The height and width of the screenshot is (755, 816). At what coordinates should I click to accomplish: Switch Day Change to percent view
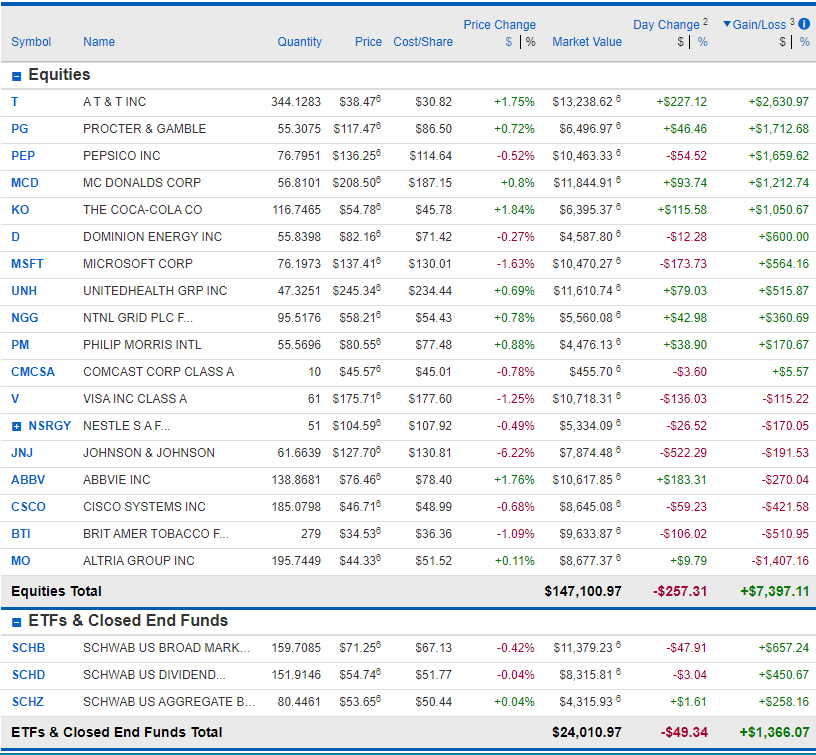pos(703,42)
